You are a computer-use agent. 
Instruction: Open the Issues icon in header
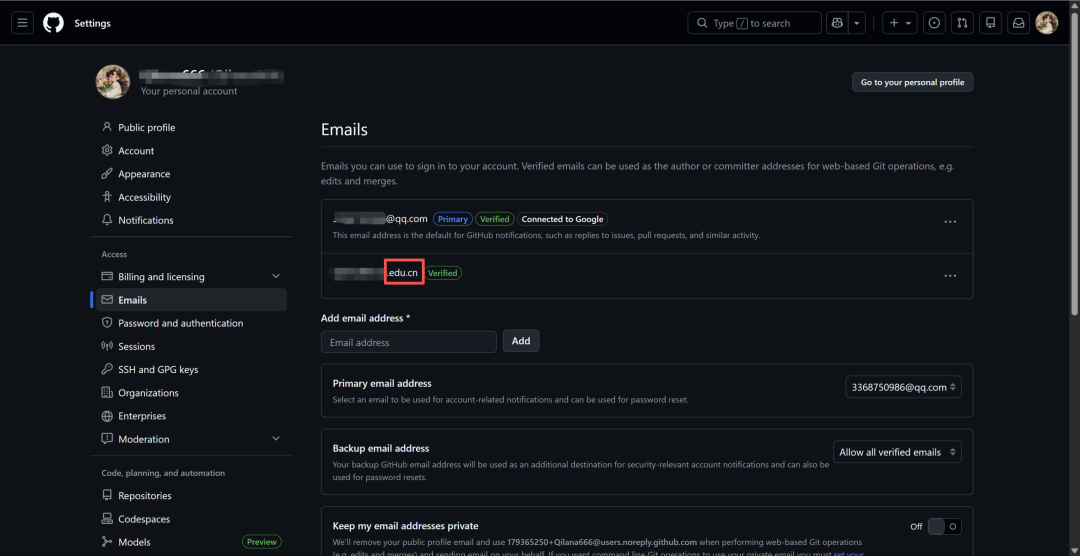click(934, 23)
